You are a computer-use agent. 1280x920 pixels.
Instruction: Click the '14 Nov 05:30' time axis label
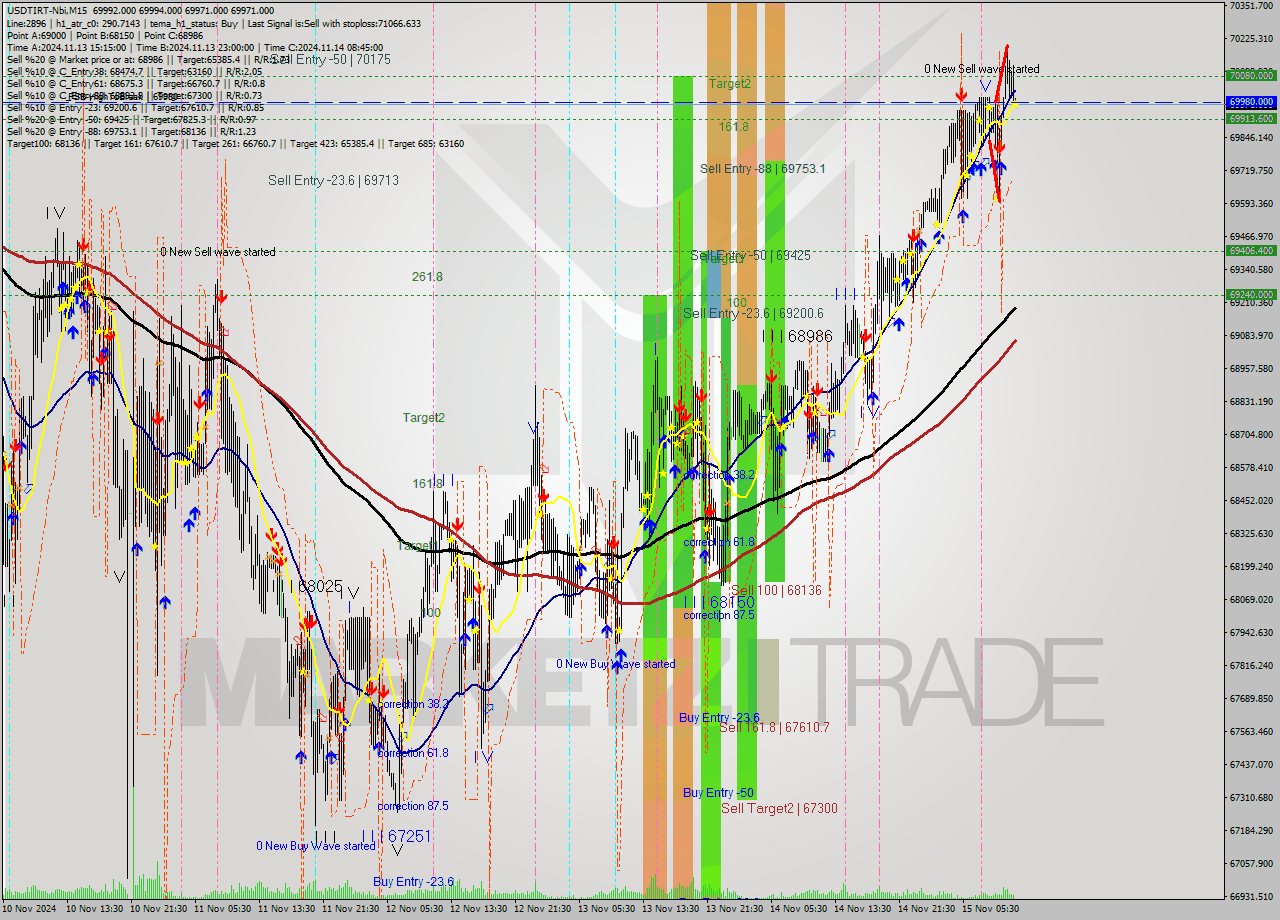pyautogui.click(x=798, y=909)
